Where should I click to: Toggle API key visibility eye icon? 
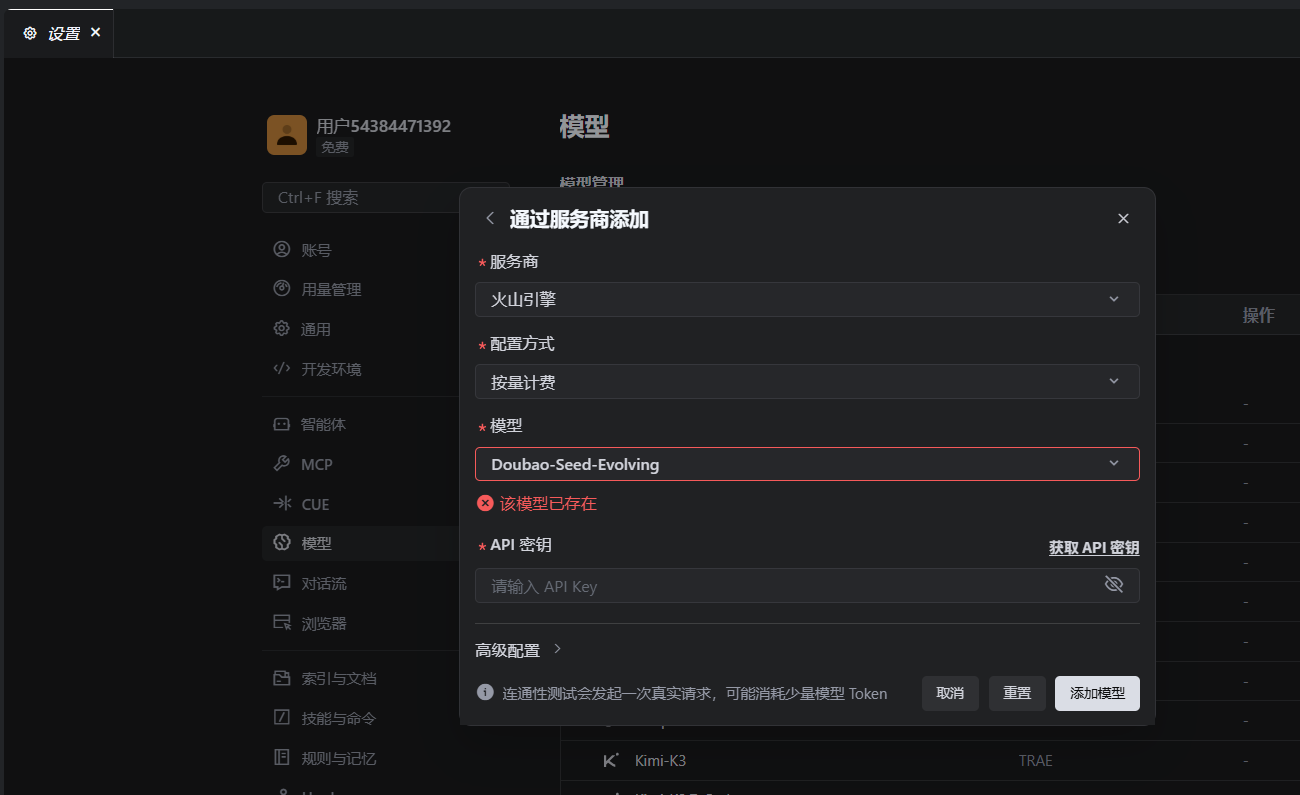click(1114, 585)
